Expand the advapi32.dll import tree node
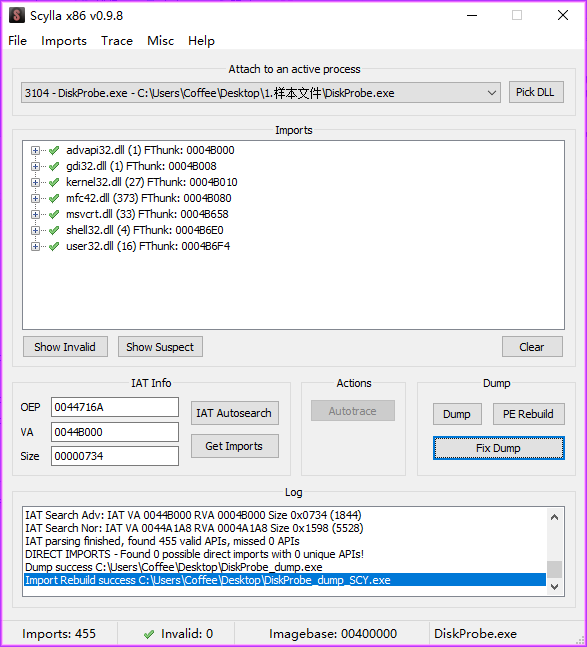The height and width of the screenshot is (647, 587). (x=35, y=150)
